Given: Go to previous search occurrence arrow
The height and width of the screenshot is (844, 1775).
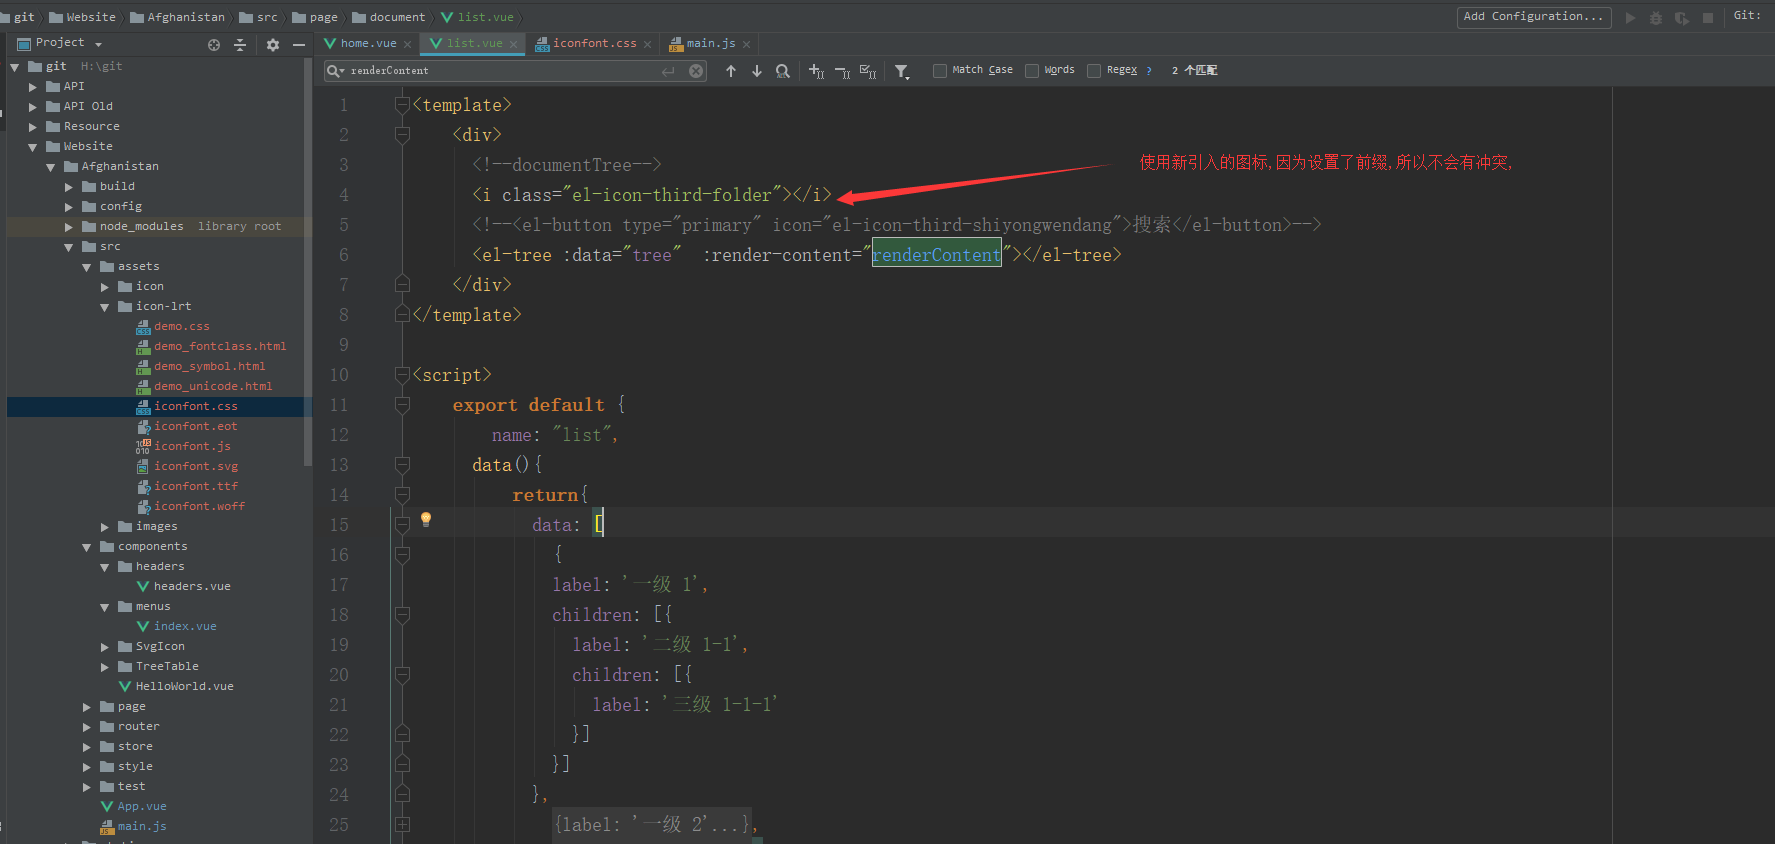Looking at the screenshot, I should click(731, 71).
